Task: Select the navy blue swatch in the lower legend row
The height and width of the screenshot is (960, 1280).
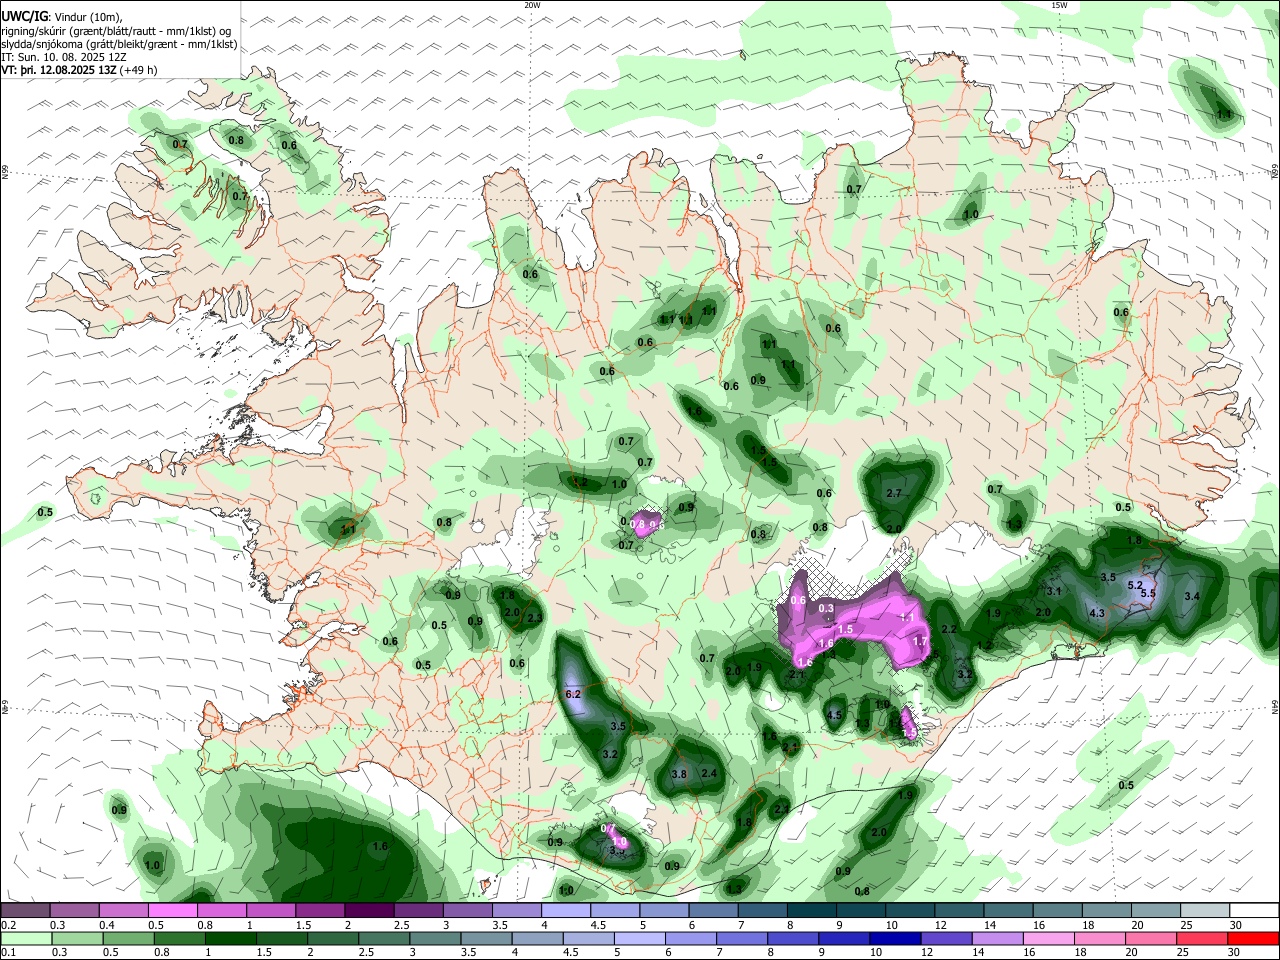Action: (894, 938)
